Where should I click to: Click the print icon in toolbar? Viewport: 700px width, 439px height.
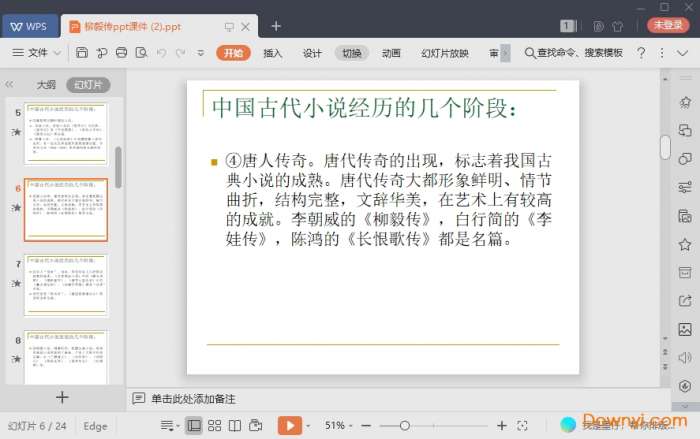(121, 53)
